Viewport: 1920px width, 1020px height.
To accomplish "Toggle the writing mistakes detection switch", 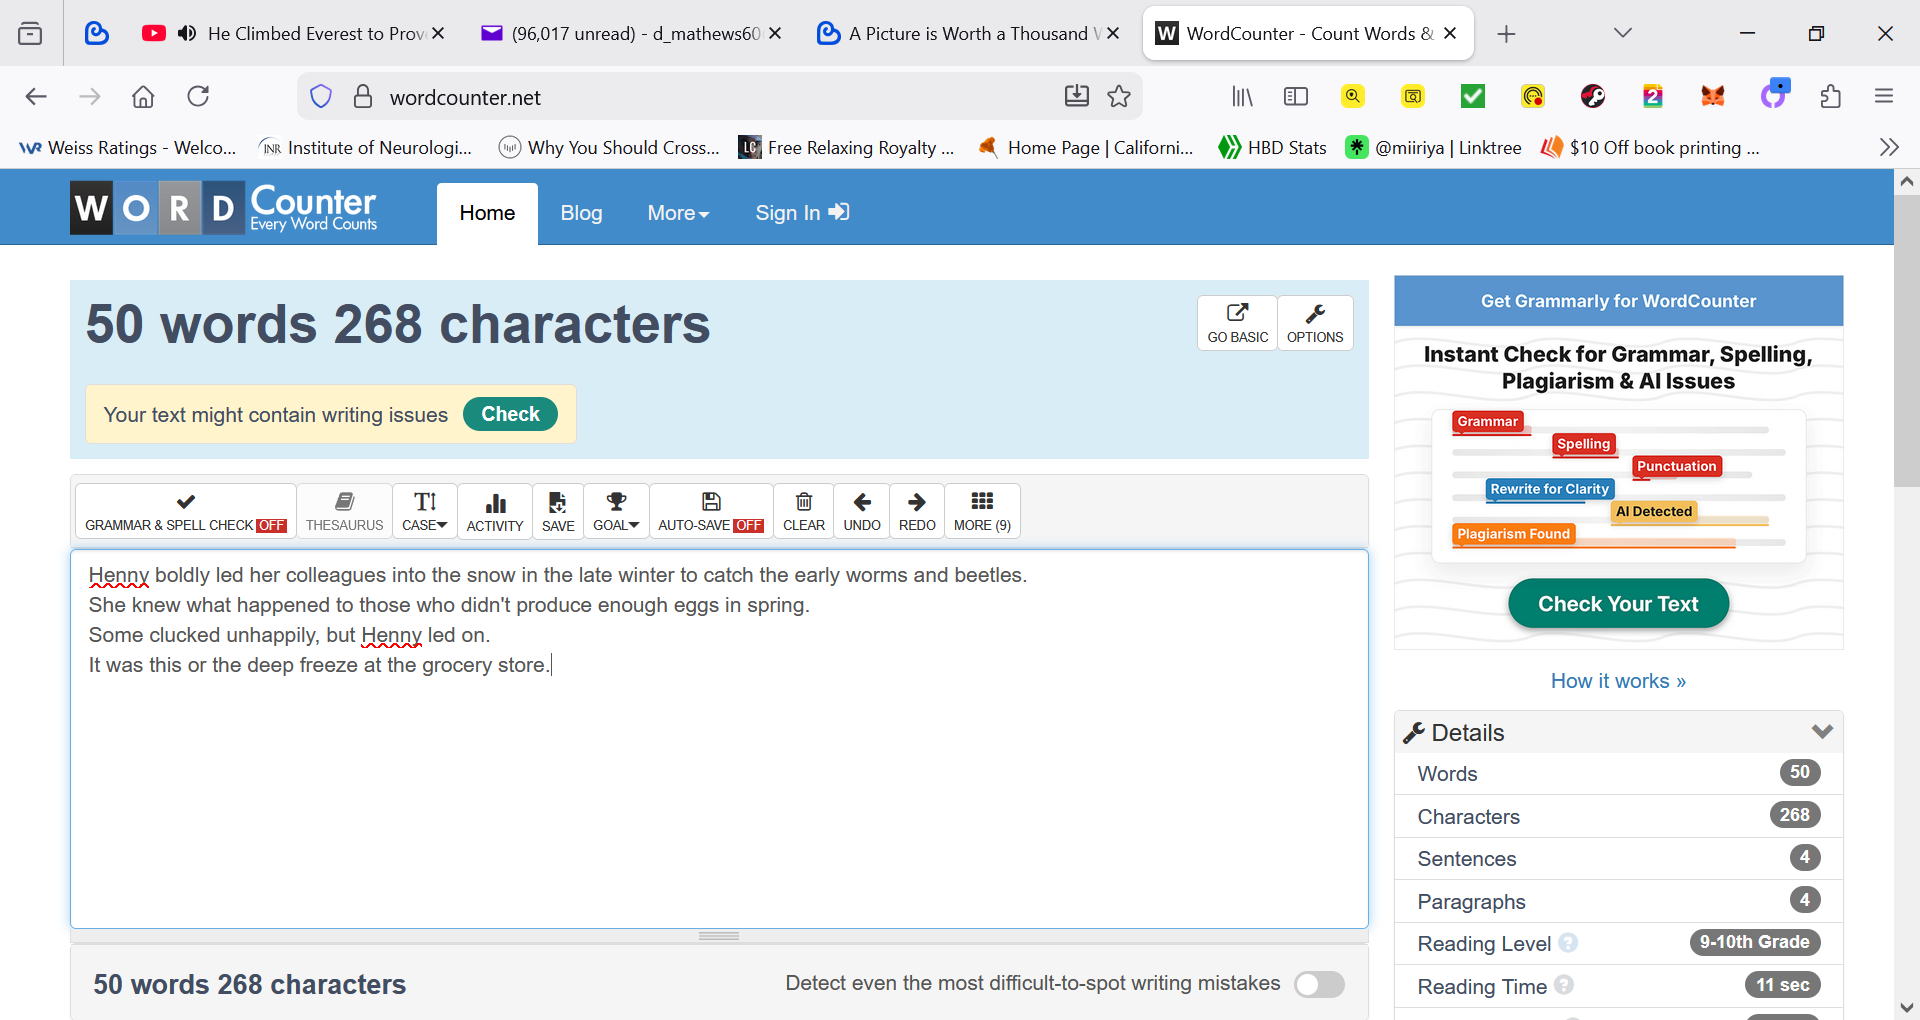I will click(1319, 984).
